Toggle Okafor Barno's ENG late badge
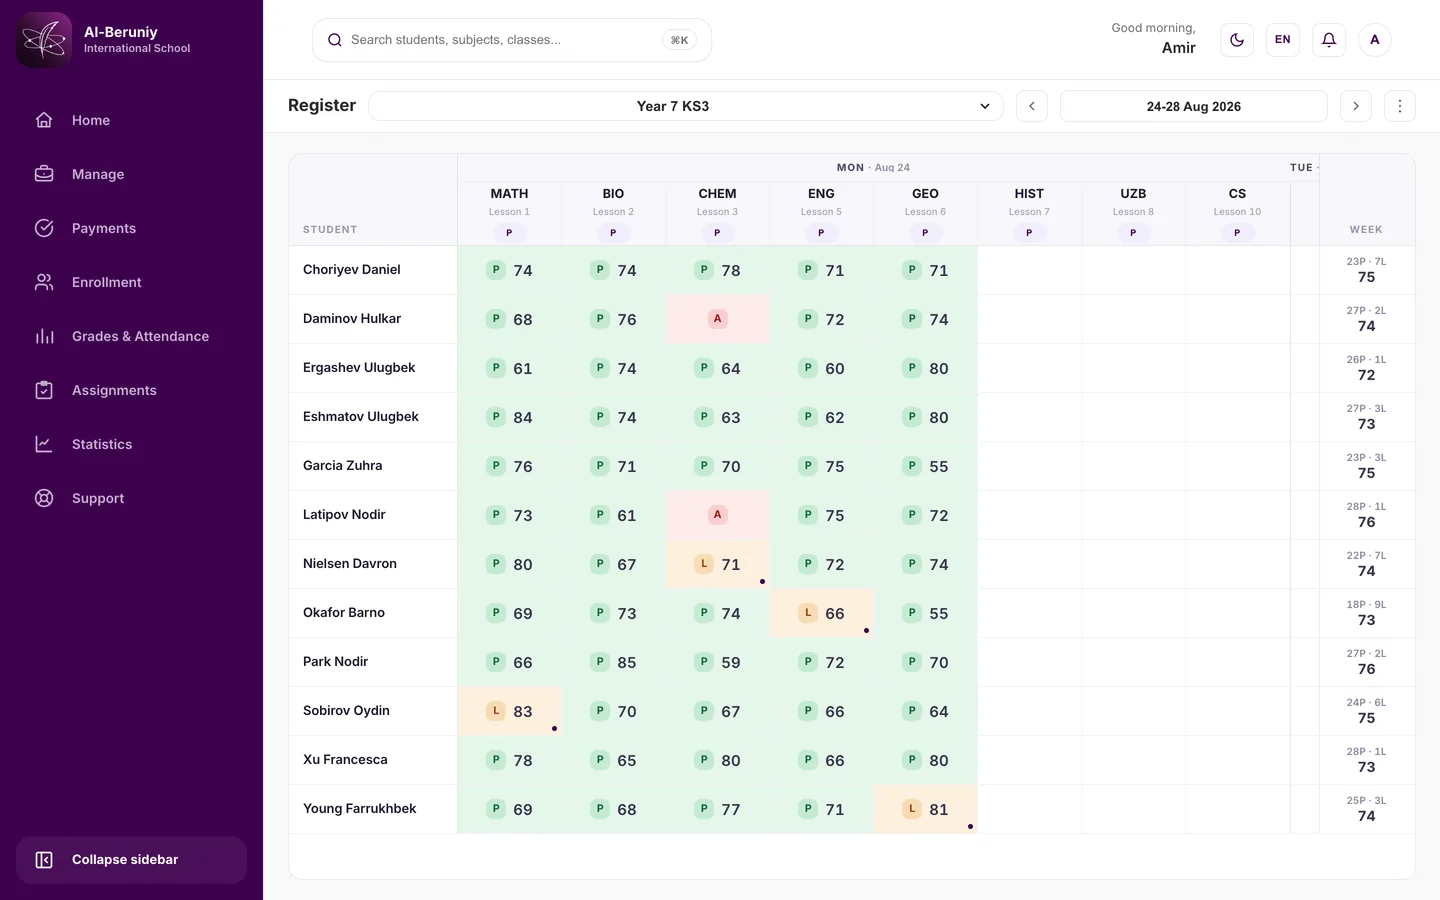The height and width of the screenshot is (900, 1440). [808, 613]
